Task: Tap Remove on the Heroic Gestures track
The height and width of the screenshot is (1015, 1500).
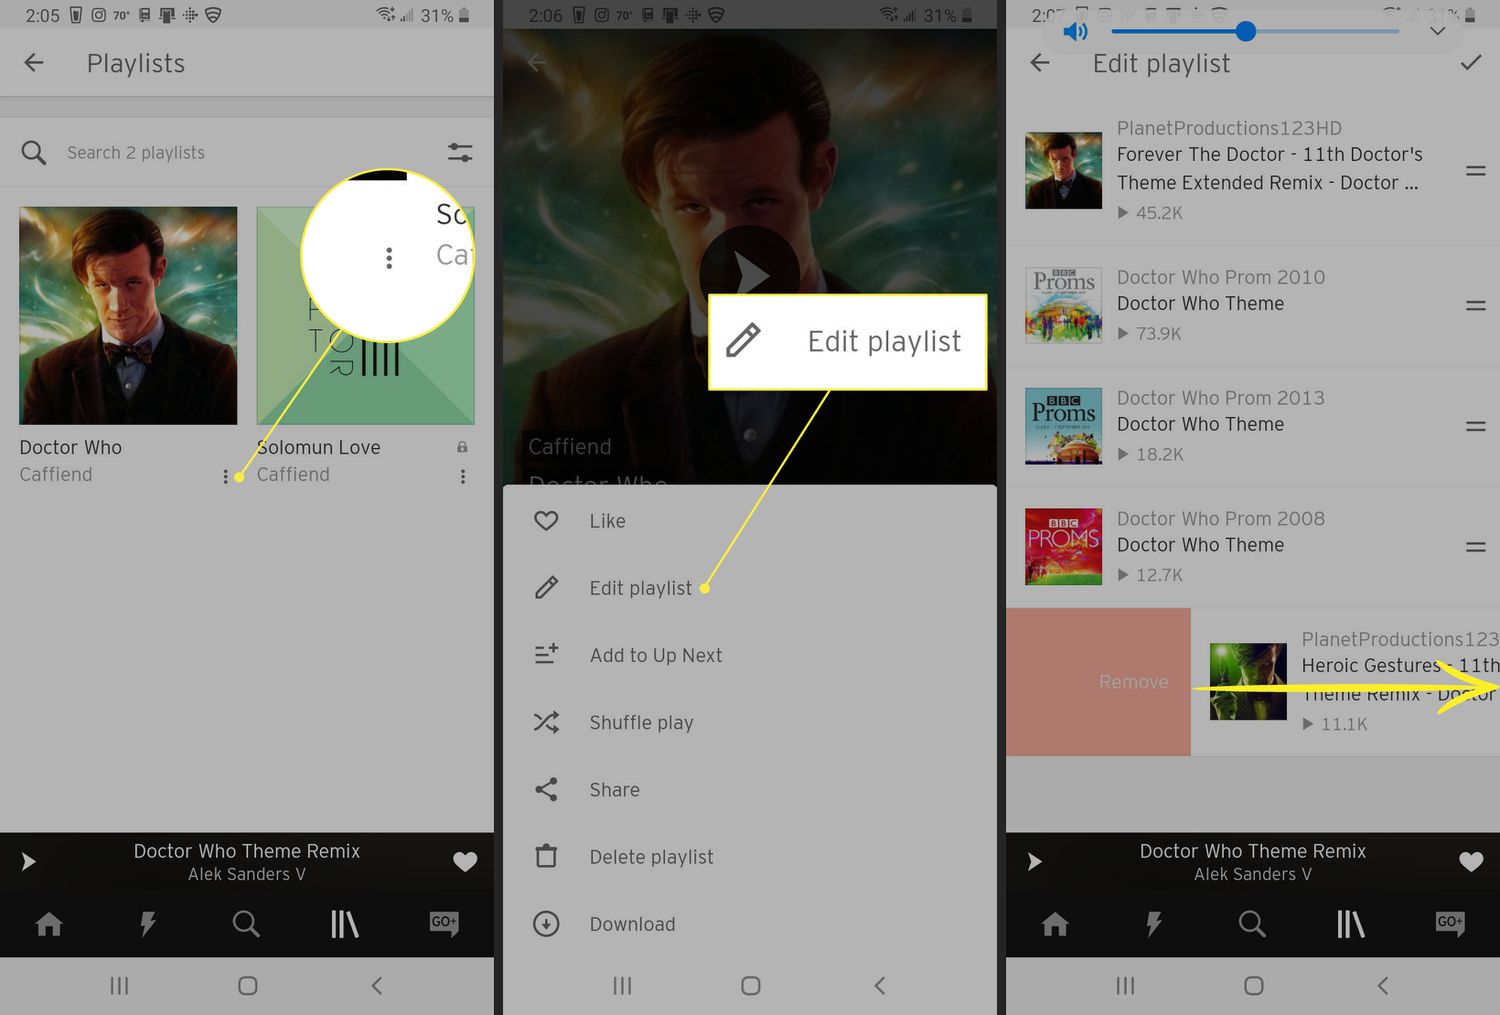Action: 1133,681
